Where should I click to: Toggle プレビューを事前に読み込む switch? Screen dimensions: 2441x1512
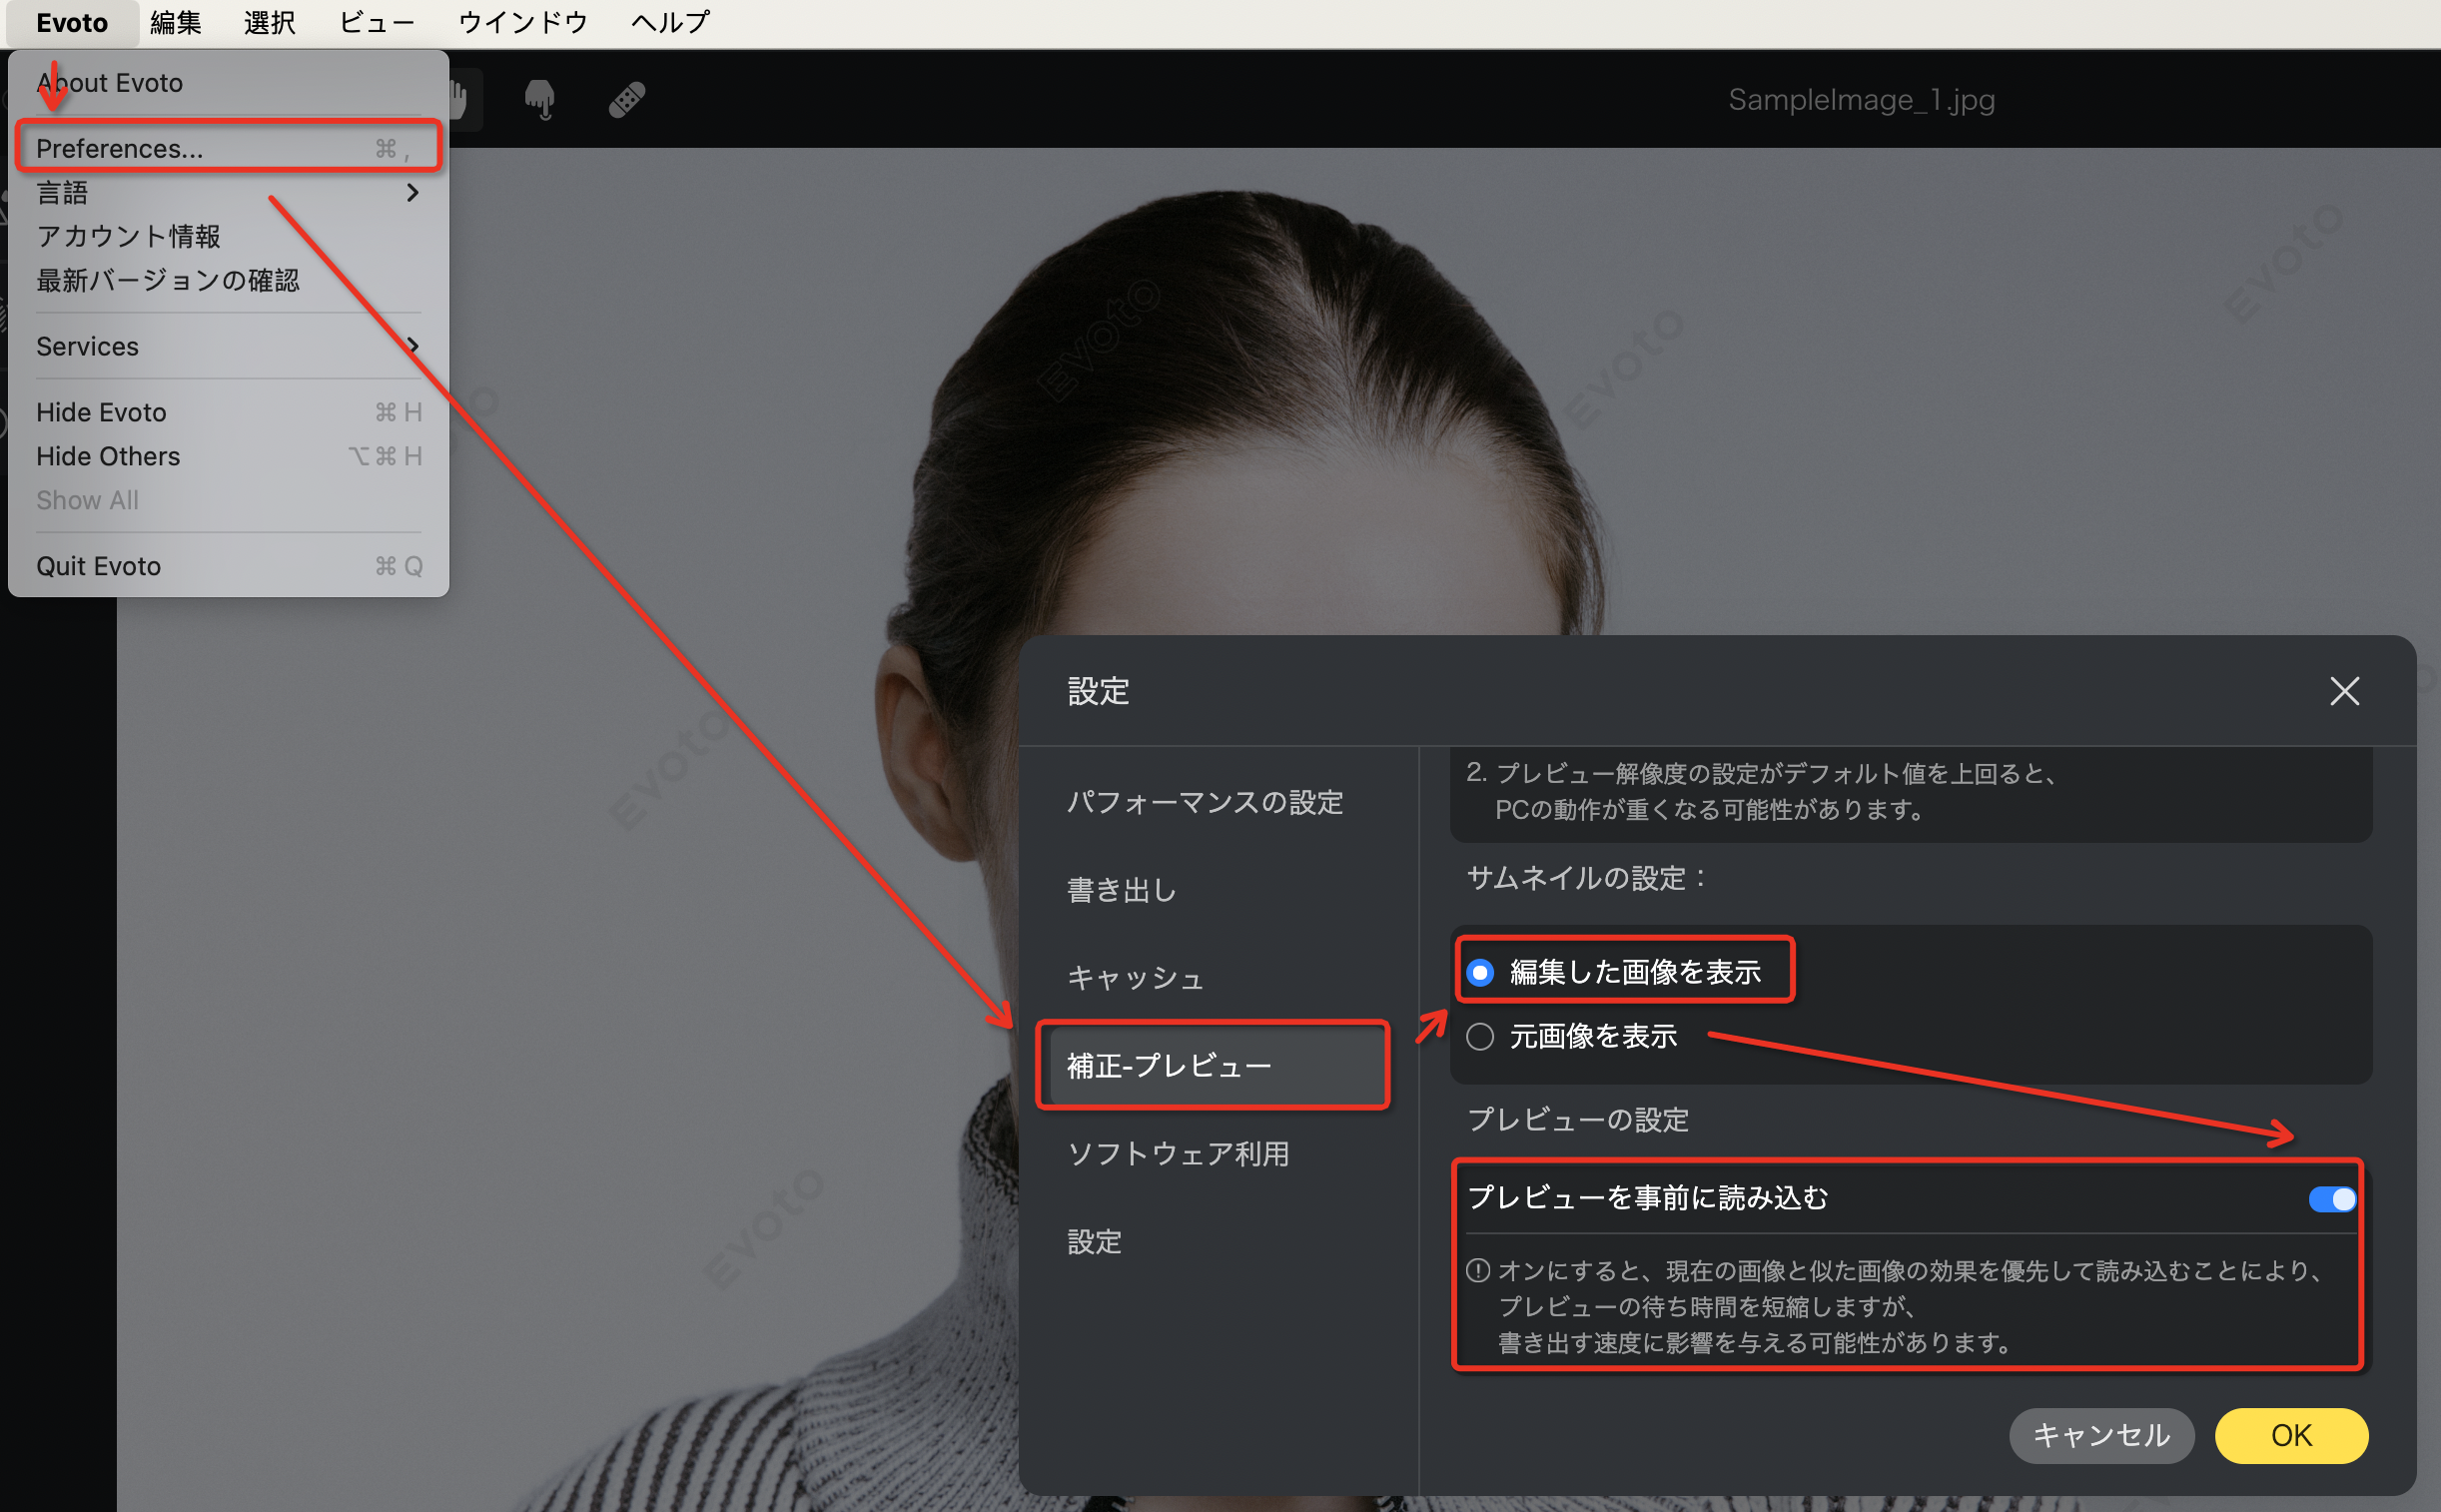[x=2331, y=1198]
